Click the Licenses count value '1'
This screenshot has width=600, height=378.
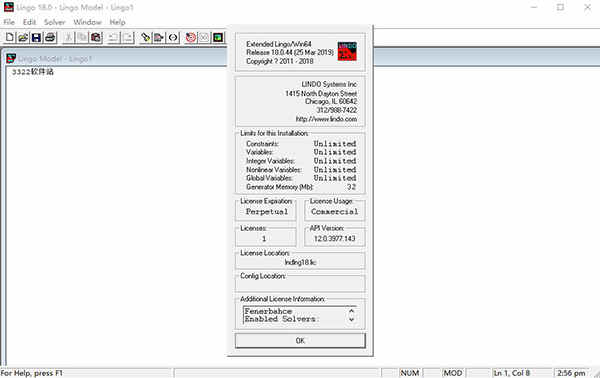264,239
